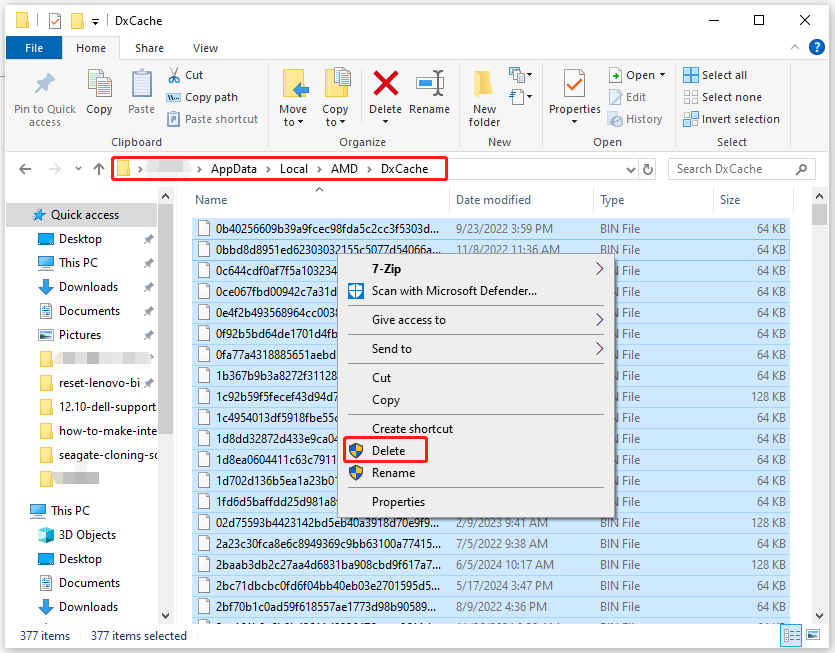835x653 pixels.
Task: Open Send to submenu
Action: [476, 349]
